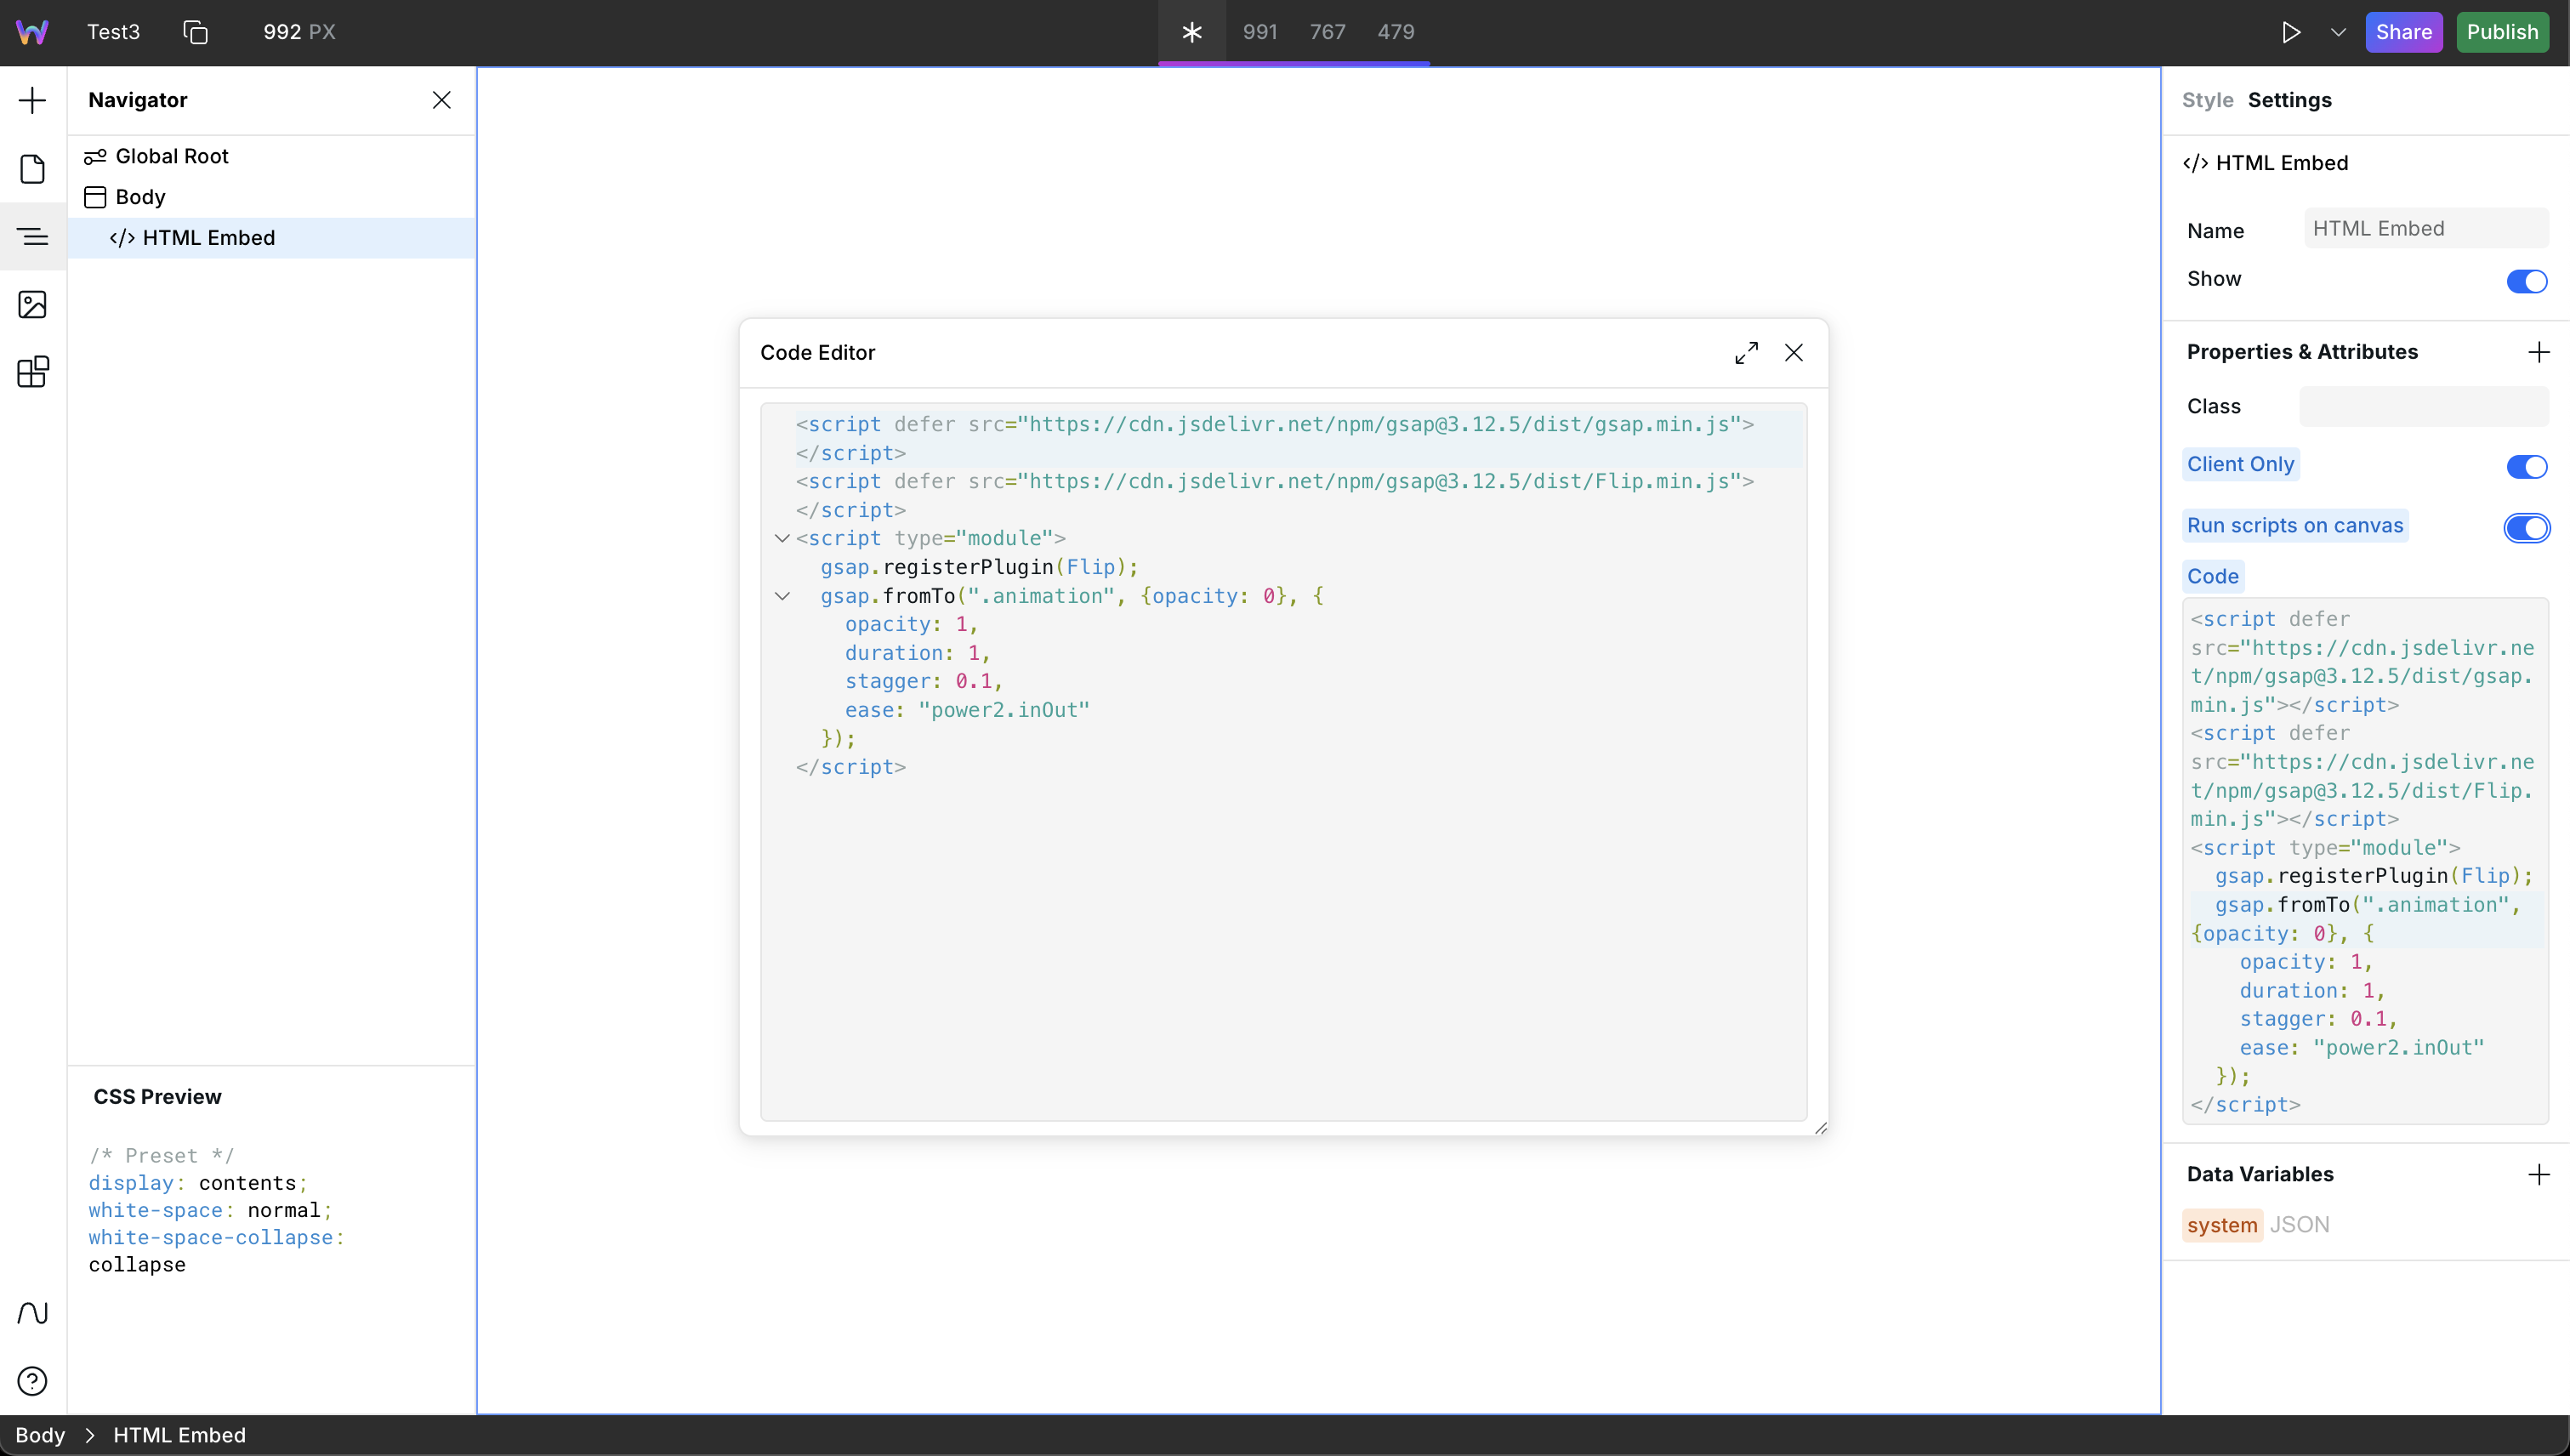Select the 767 breakpoint tab
Viewport: 2570px width, 1456px height.
click(x=1327, y=32)
